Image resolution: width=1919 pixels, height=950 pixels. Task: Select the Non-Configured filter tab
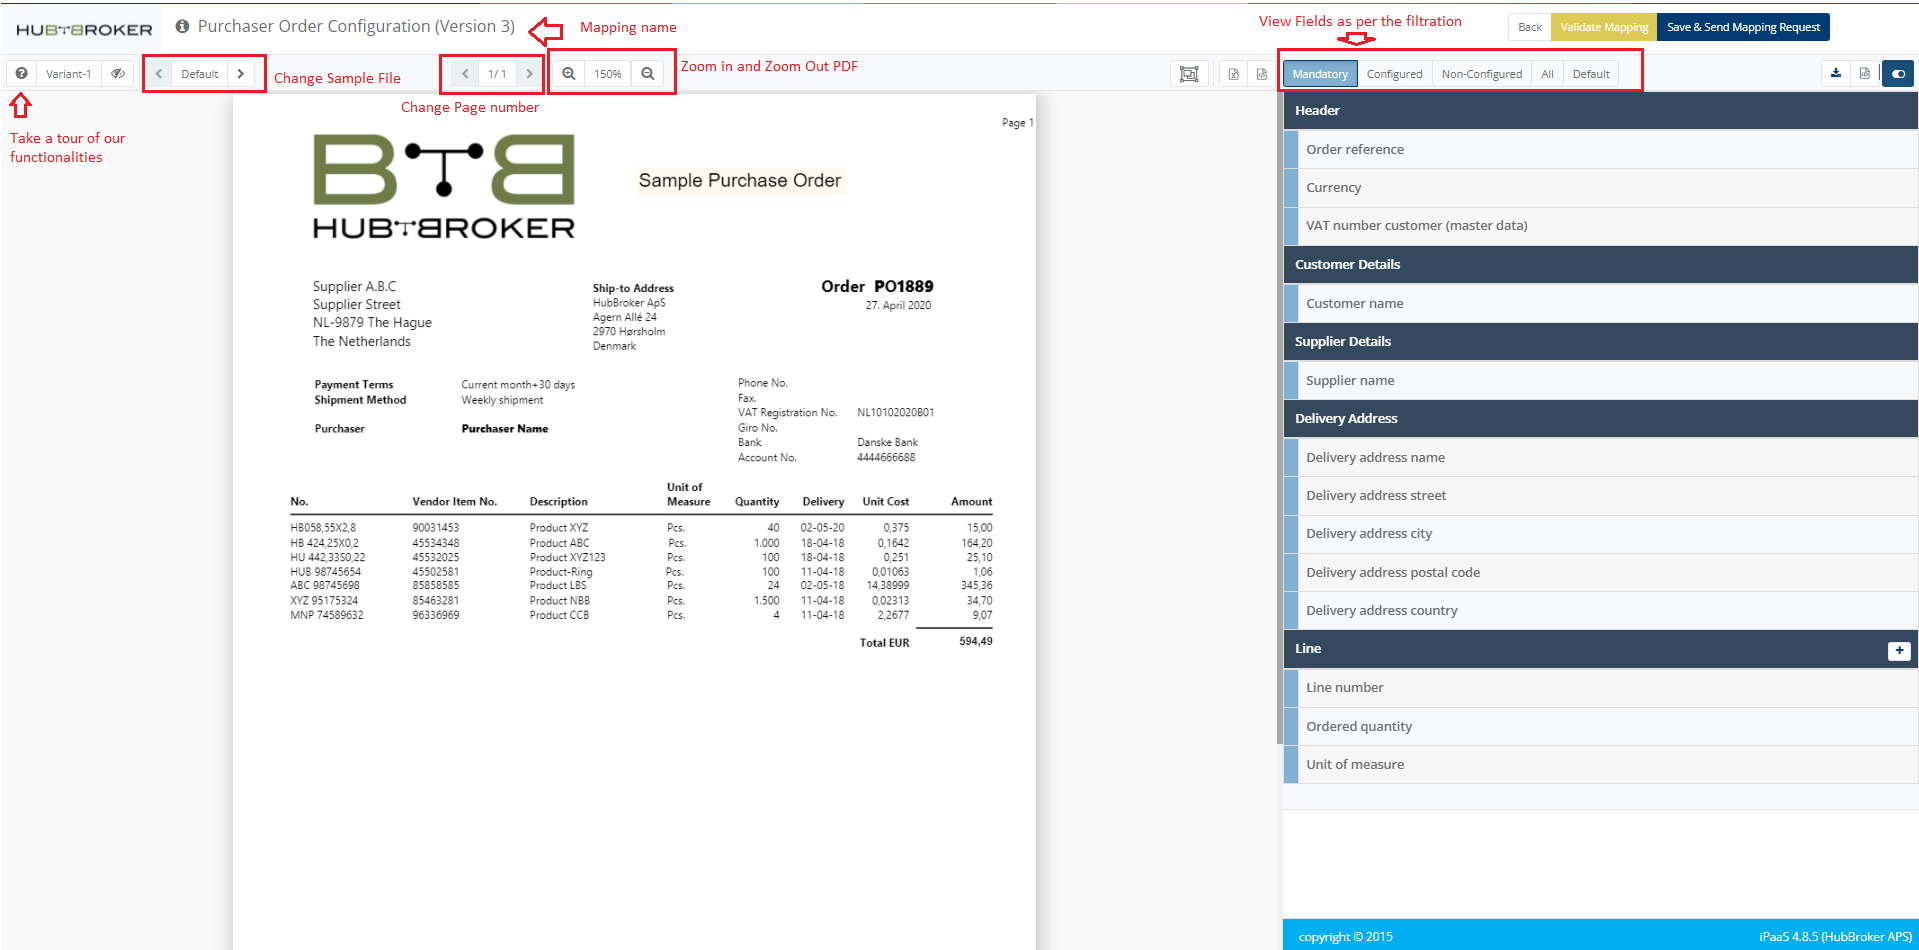(1482, 74)
